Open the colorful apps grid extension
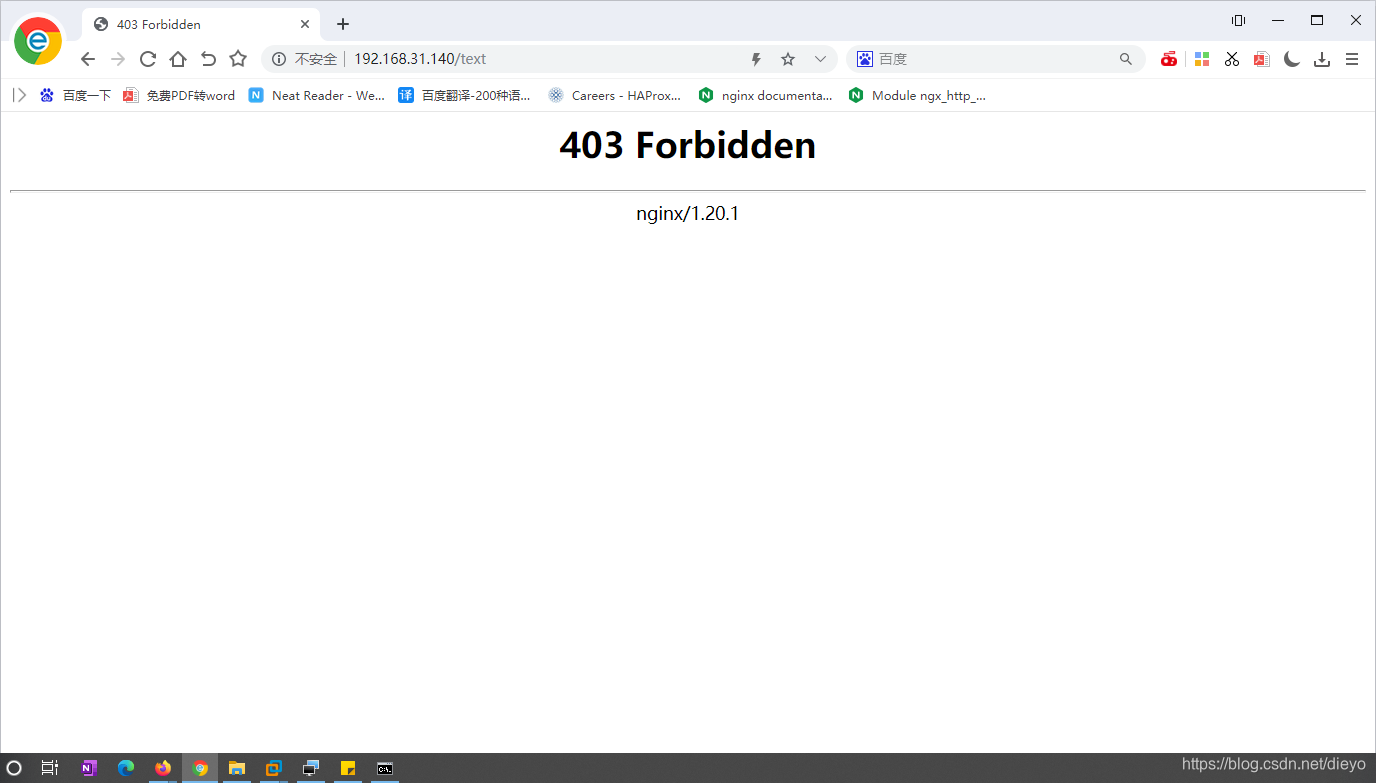Image resolution: width=1376 pixels, height=783 pixels. 1202,59
